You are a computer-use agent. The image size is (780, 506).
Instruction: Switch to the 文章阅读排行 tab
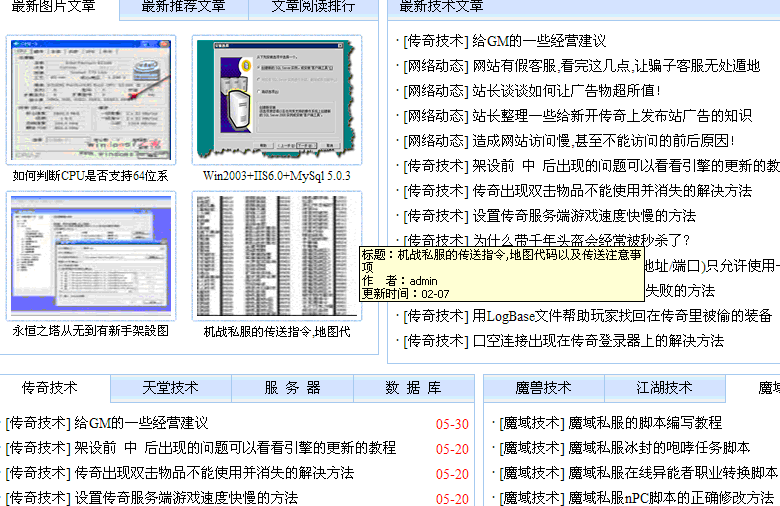[x=312, y=7]
